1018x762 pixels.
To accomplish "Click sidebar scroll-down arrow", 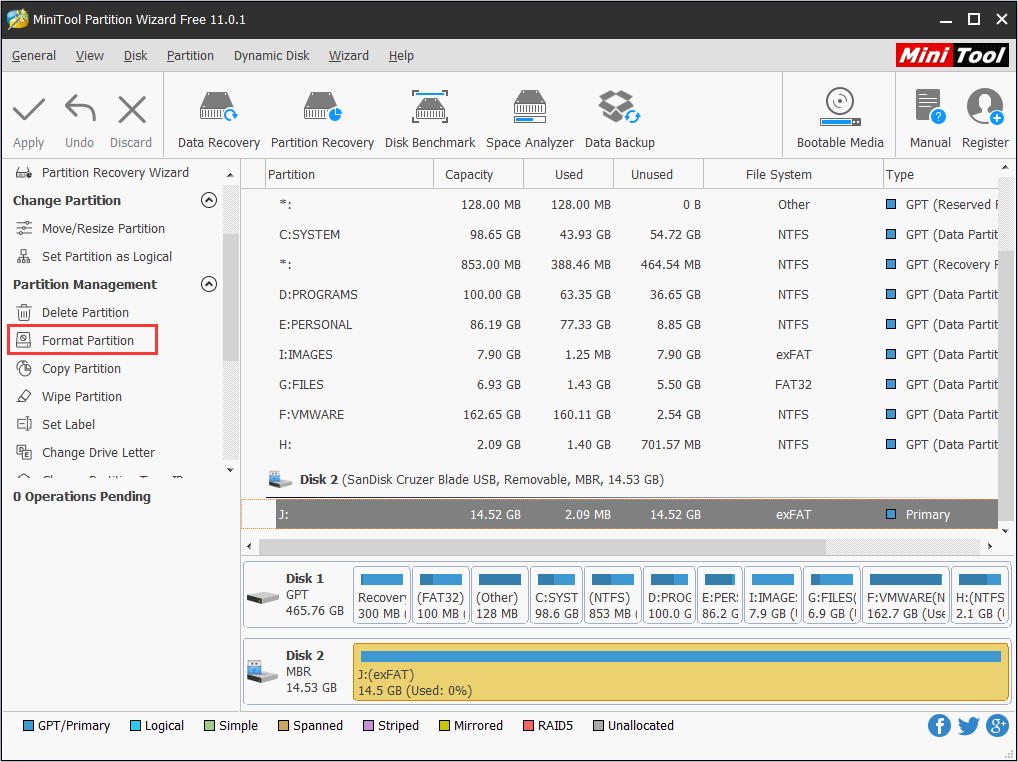I will pos(230,470).
